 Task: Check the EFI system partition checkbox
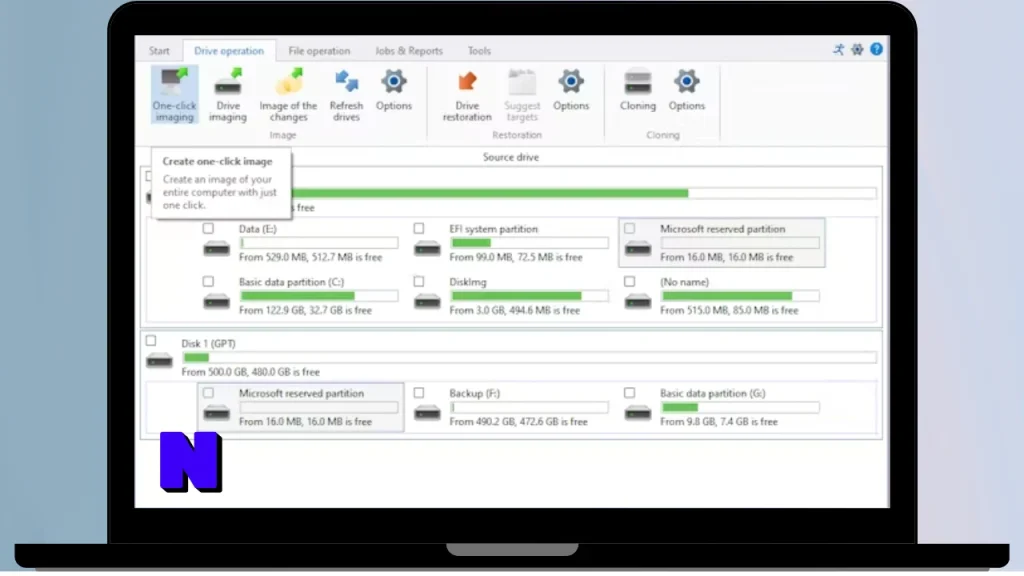(419, 229)
